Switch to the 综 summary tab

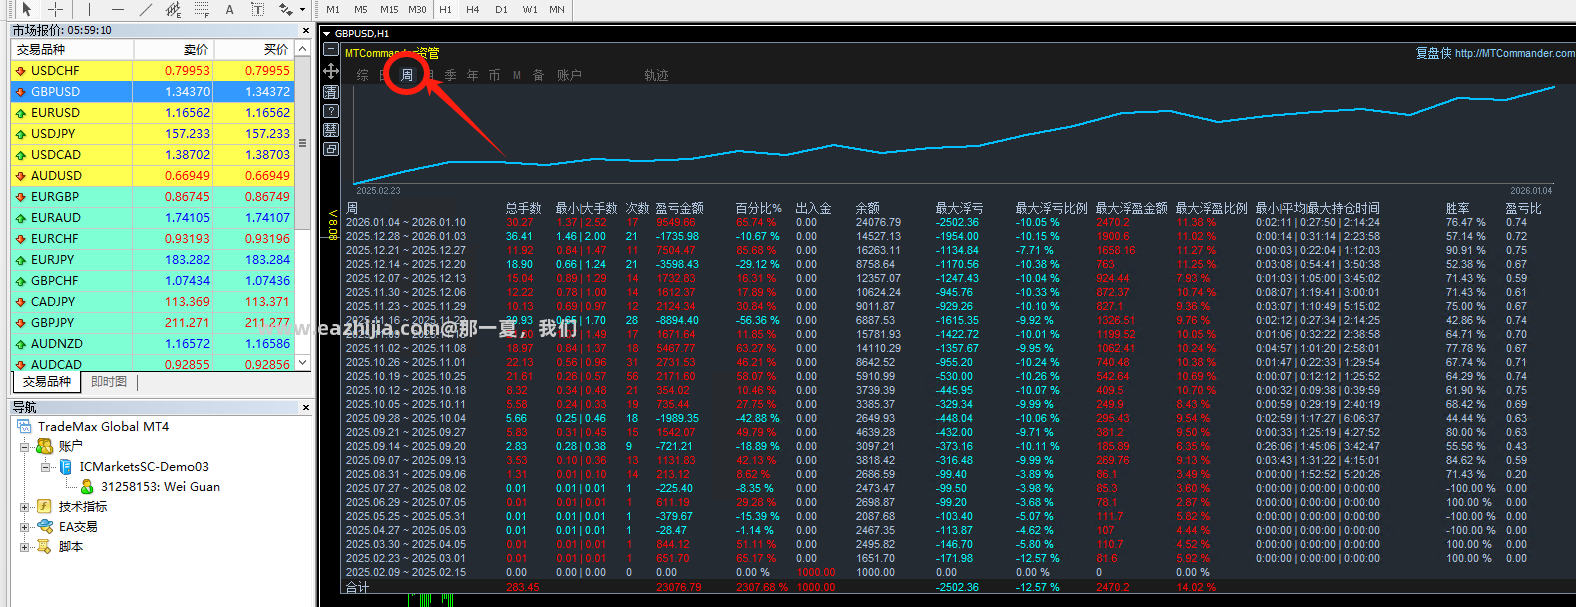point(362,75)
